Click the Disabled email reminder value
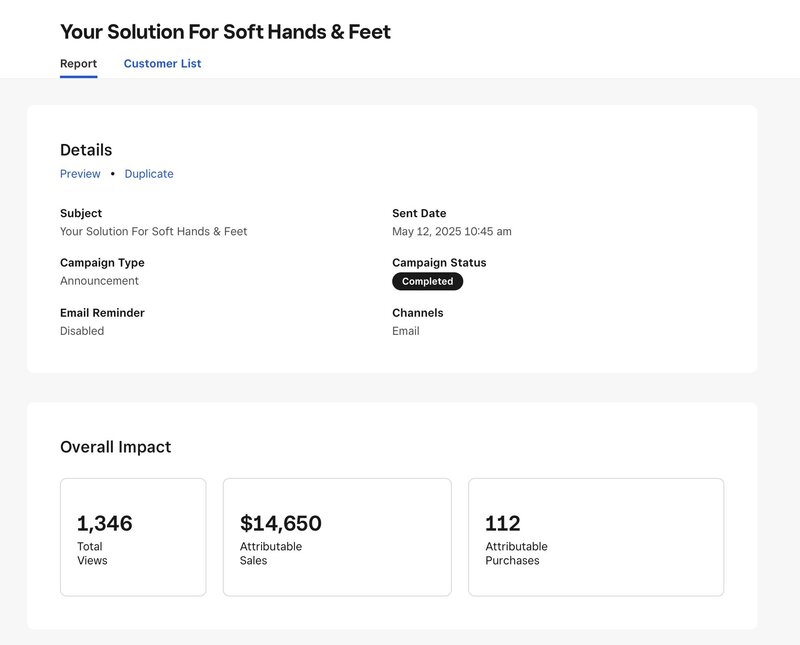 82,331
